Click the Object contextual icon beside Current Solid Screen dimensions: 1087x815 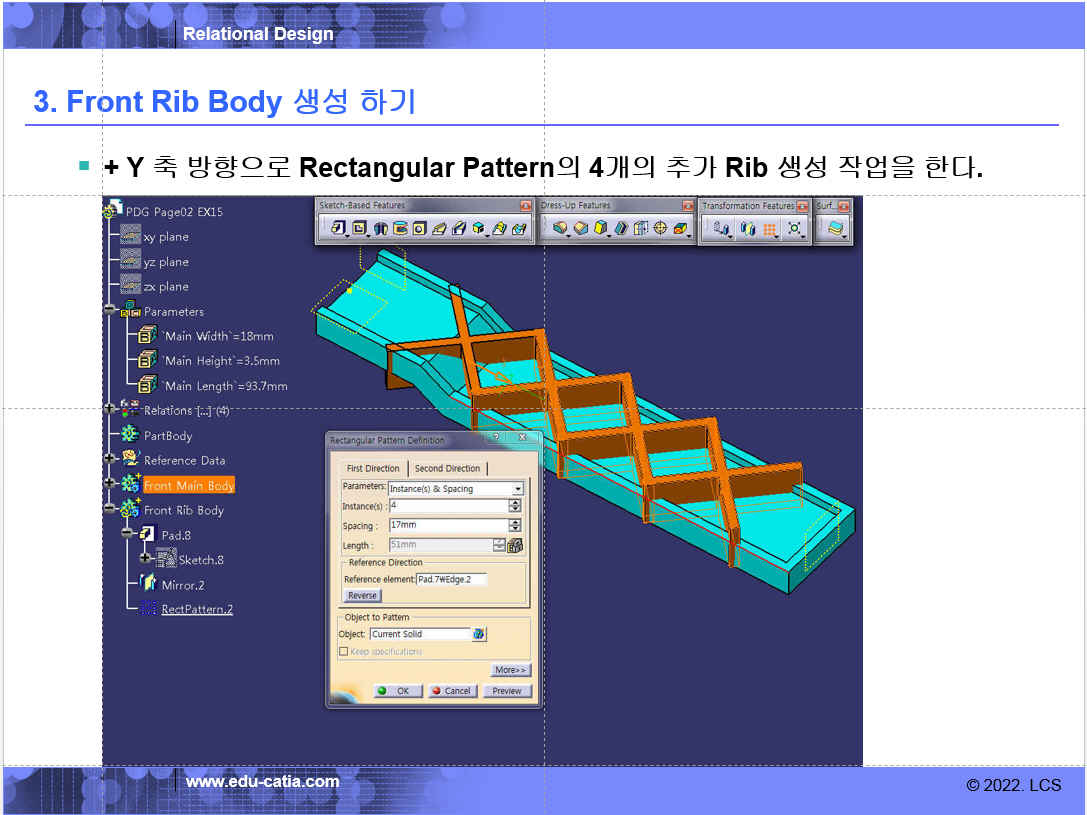[x=480, y=634]
